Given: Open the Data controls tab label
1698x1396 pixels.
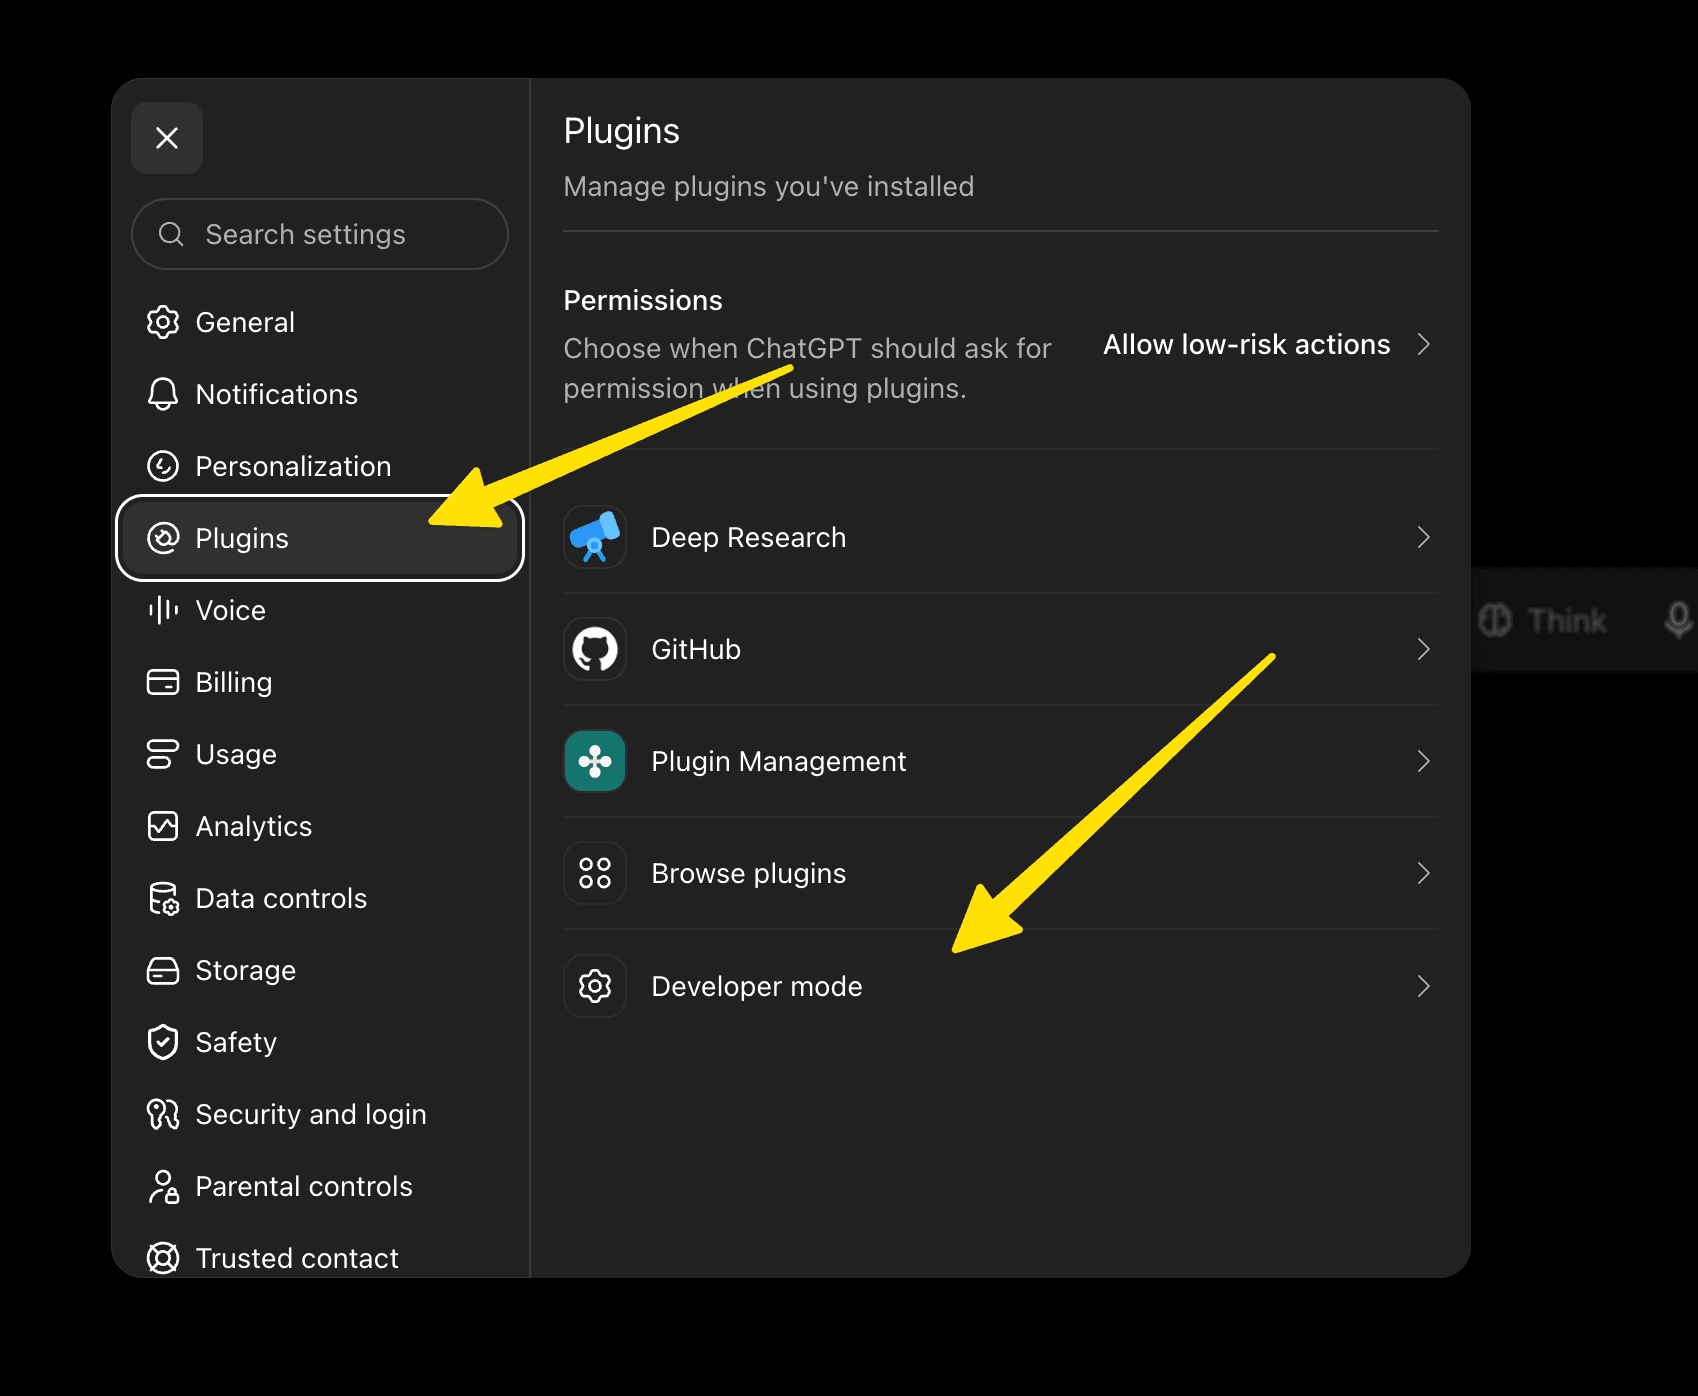Looking at the screenshot, I should tap(281, 898).
